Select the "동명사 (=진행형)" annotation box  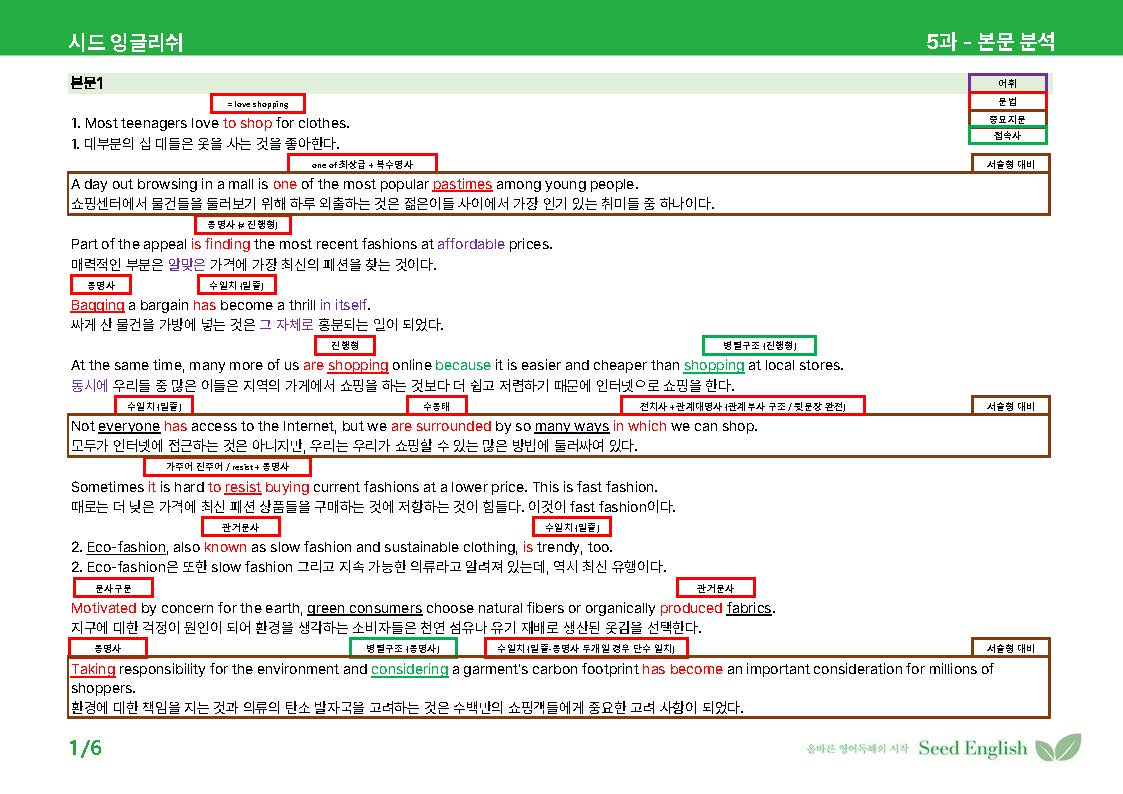coord(242,224)
